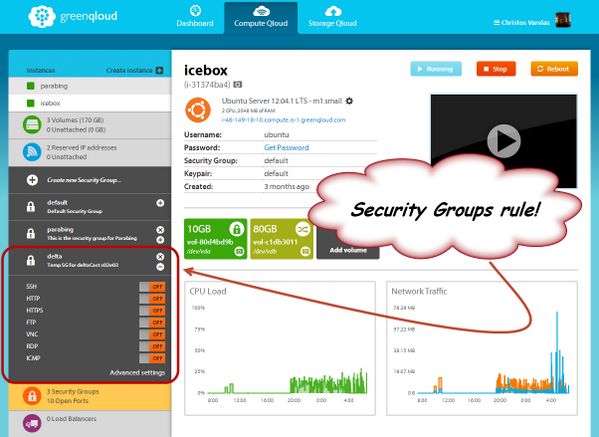This screenshot has height=437, width=599.
Task: Click Get Password link
Action: coord(287,147)
